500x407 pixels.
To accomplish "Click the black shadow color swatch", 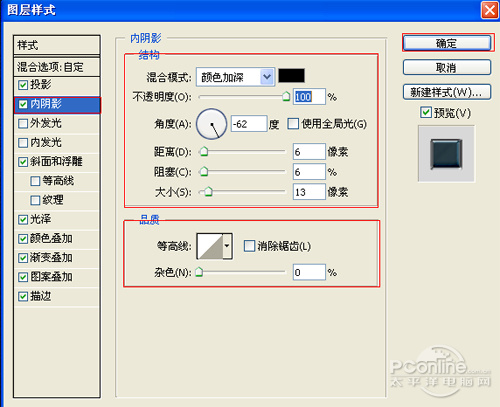I will tap(291, 76).
